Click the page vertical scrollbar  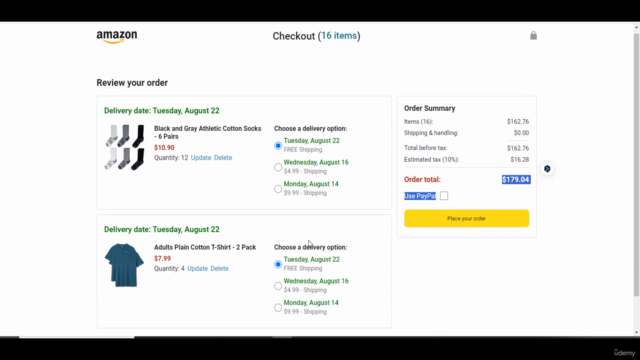(x=636, y=163)
